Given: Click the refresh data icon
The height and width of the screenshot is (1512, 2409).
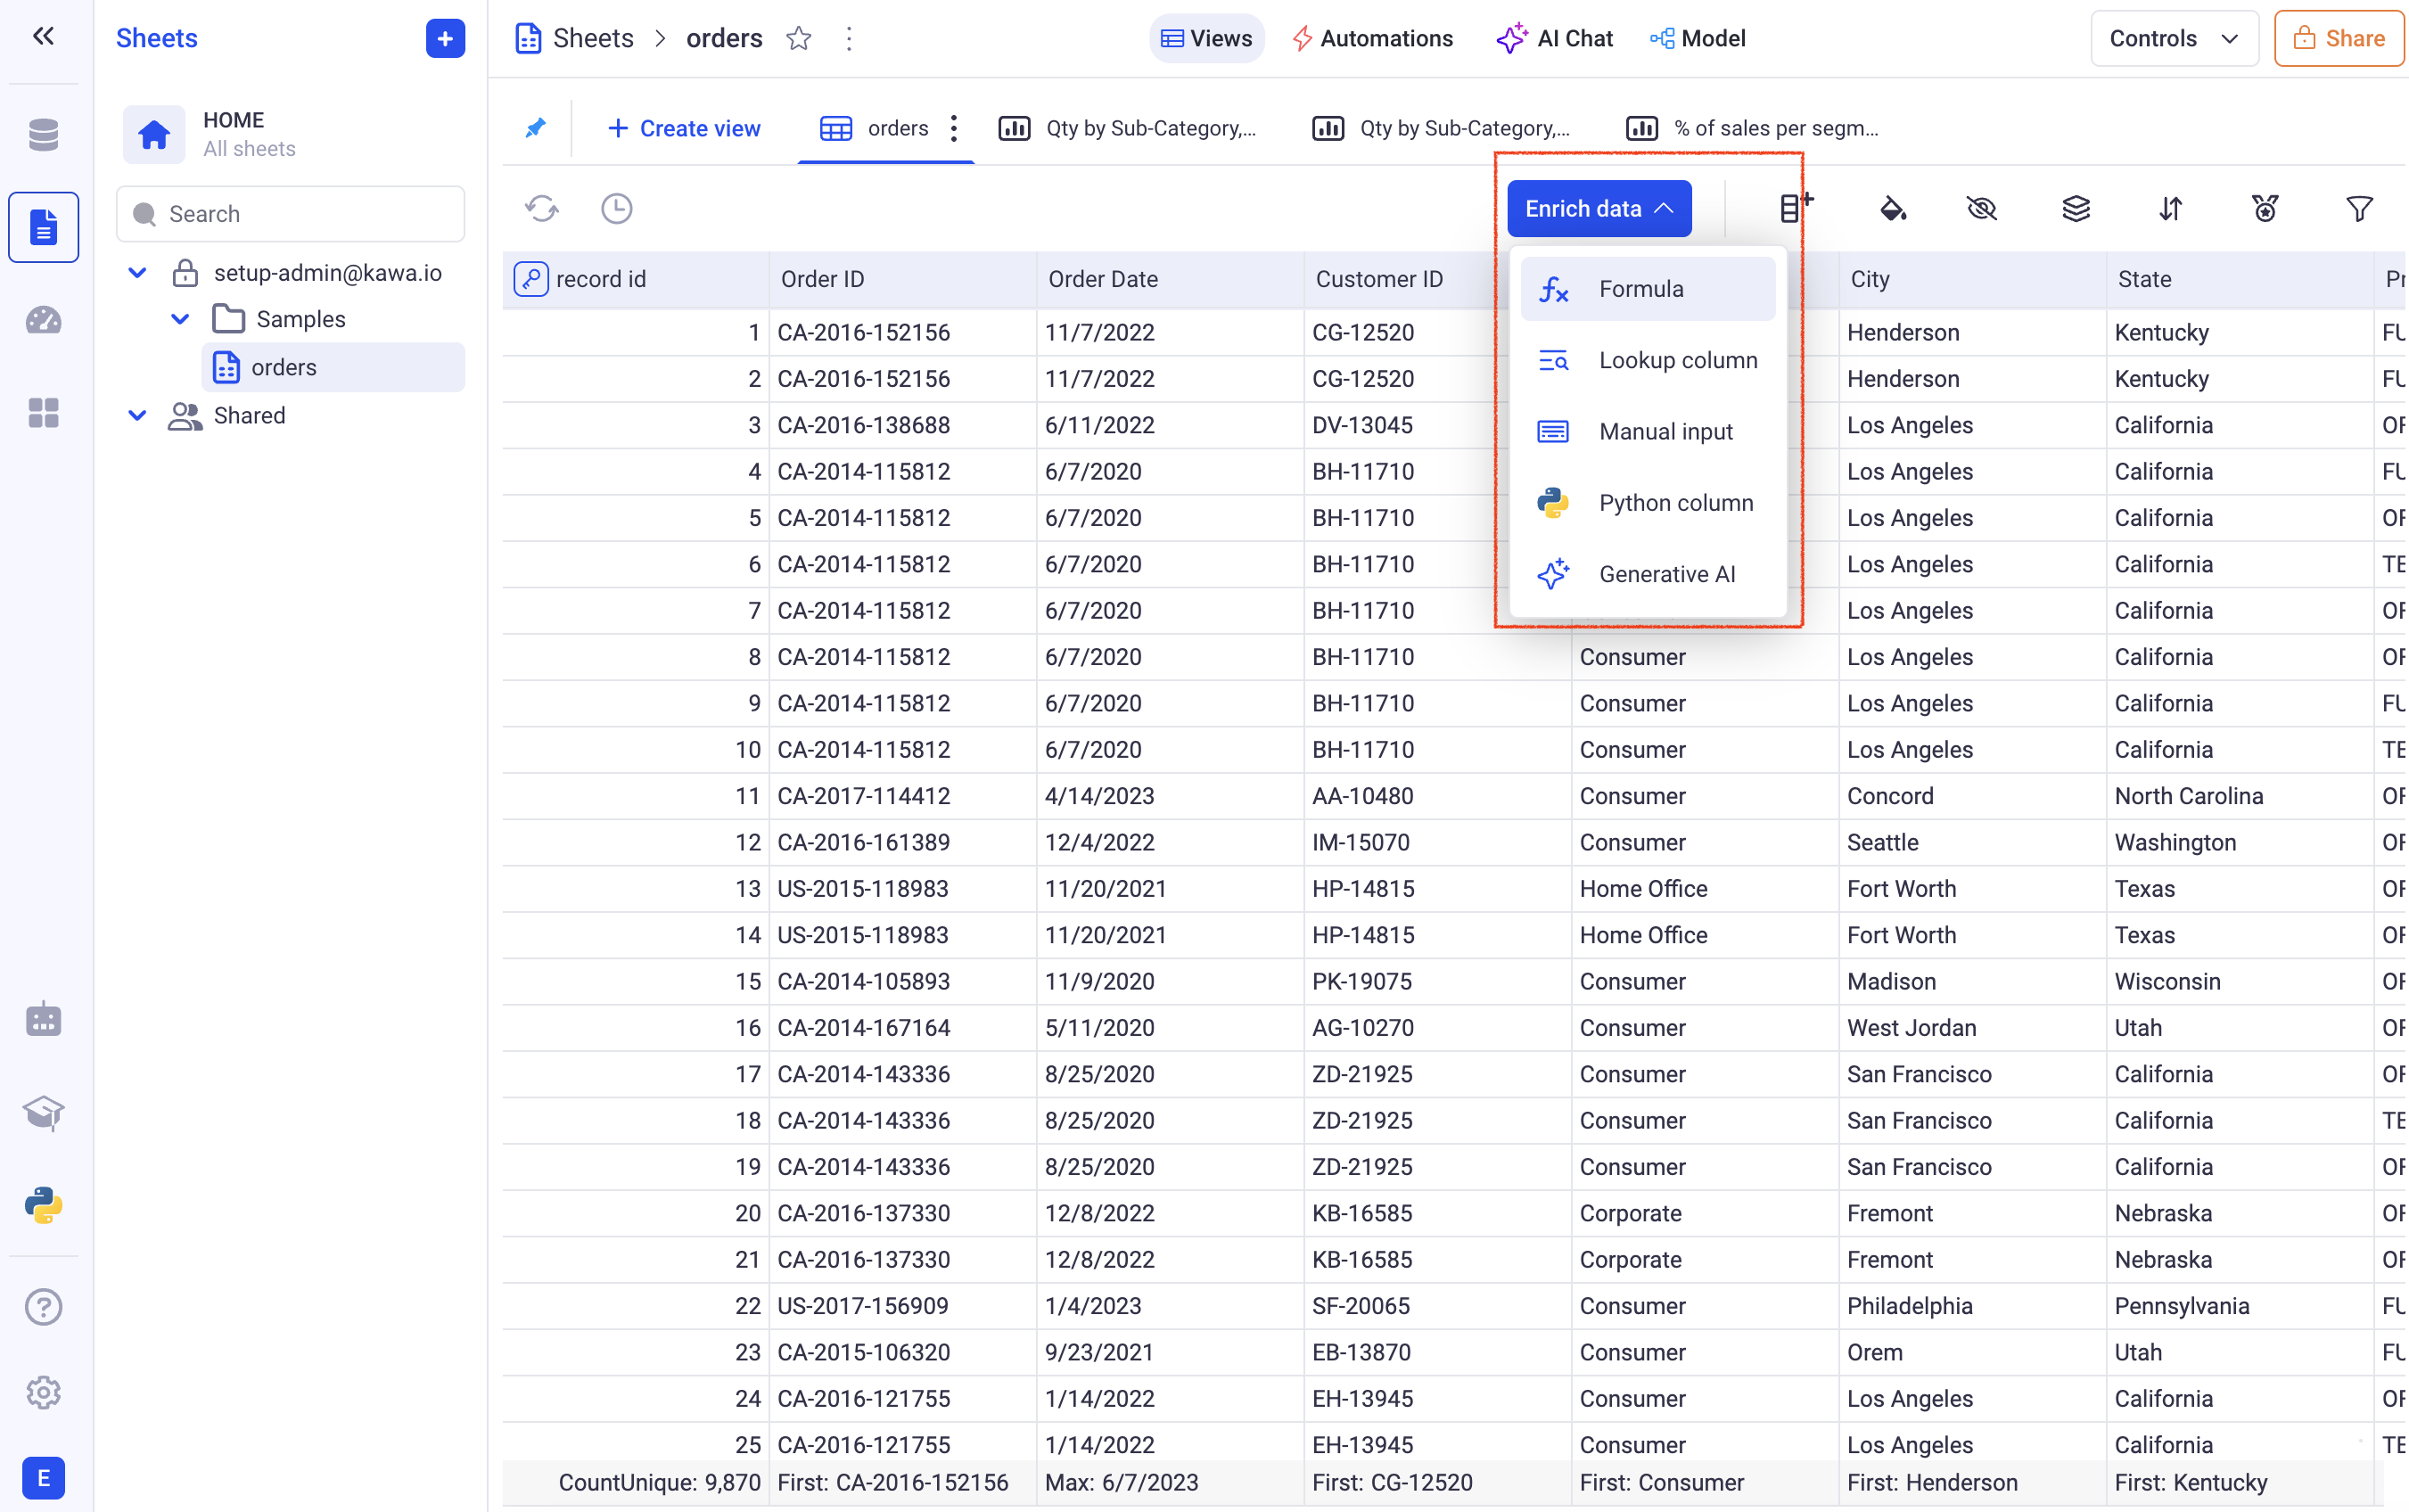Looking at the screenshot, I should [x=542, y=209].
